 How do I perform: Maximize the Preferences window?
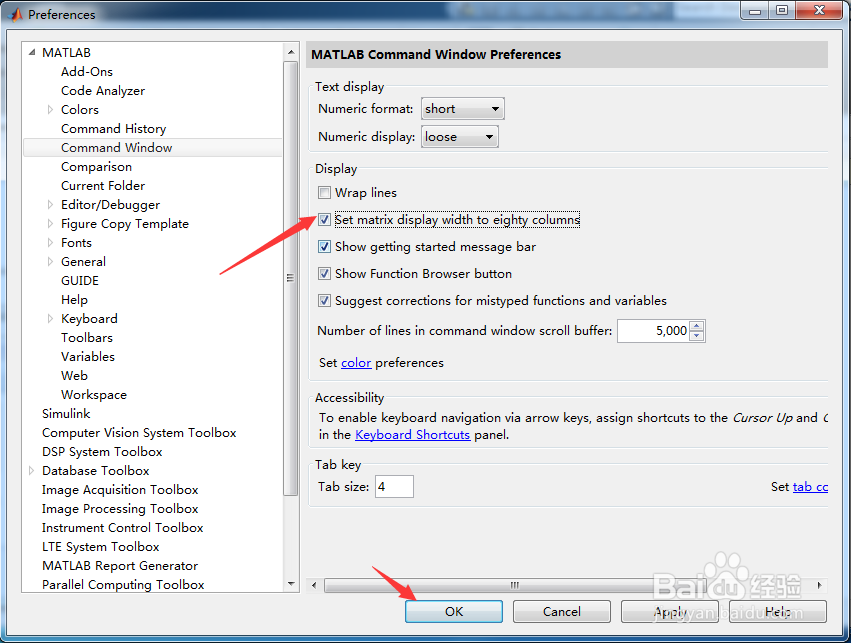[x=782, y=10]
